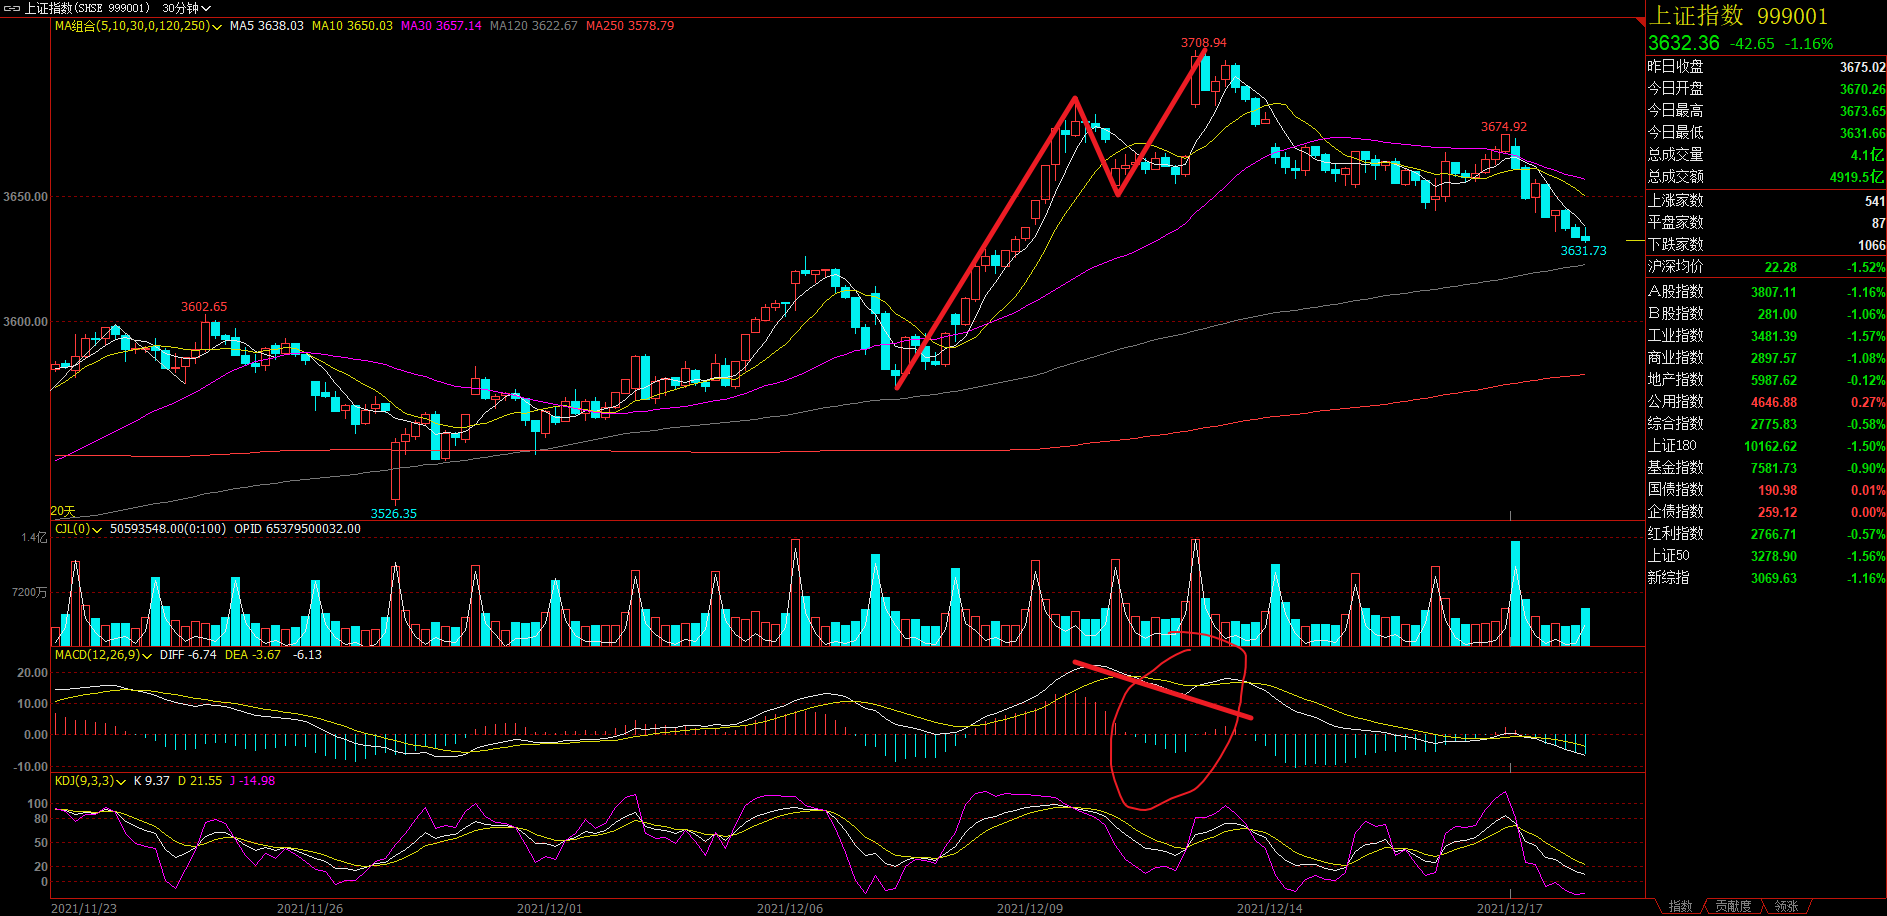This screenshot has height=916, width=1887.
Task: Click the 20天 label at chart corner
Action: [63, 511]
